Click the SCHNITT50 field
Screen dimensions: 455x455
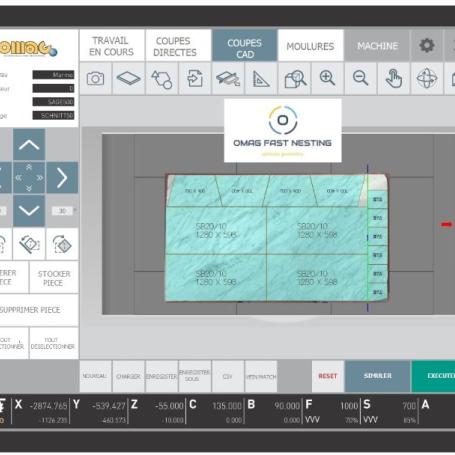53,115
